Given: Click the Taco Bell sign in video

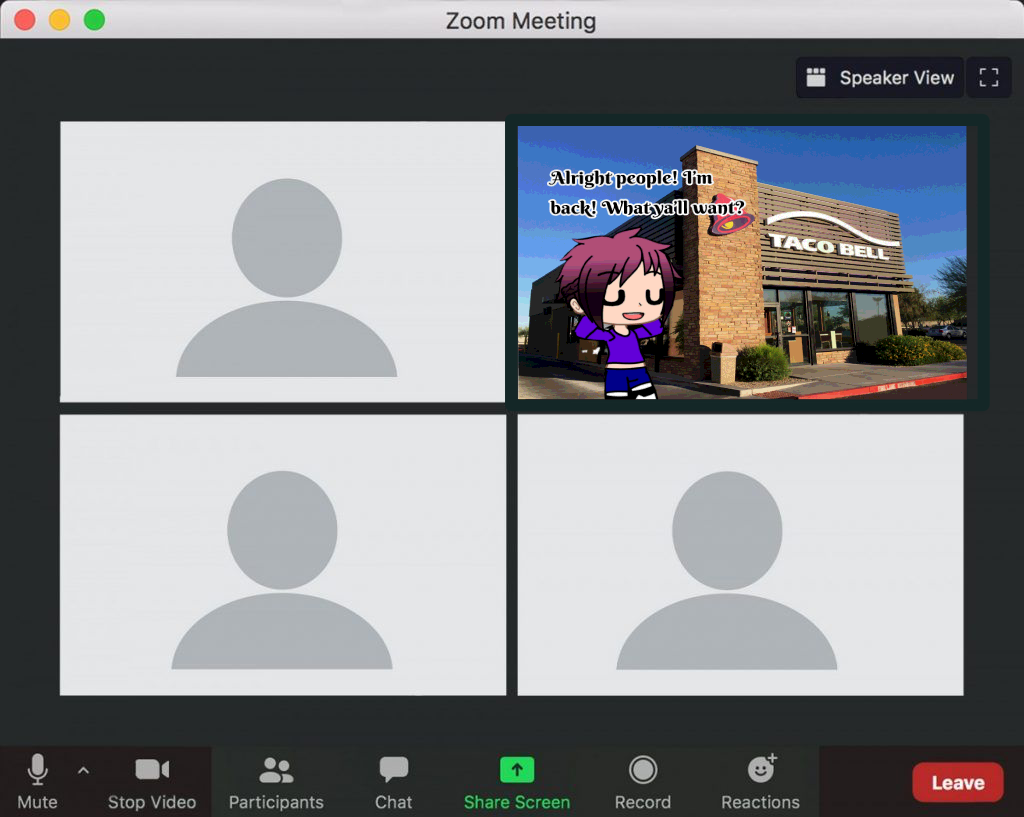Looking at the screenshot, I should click(826, 243).
